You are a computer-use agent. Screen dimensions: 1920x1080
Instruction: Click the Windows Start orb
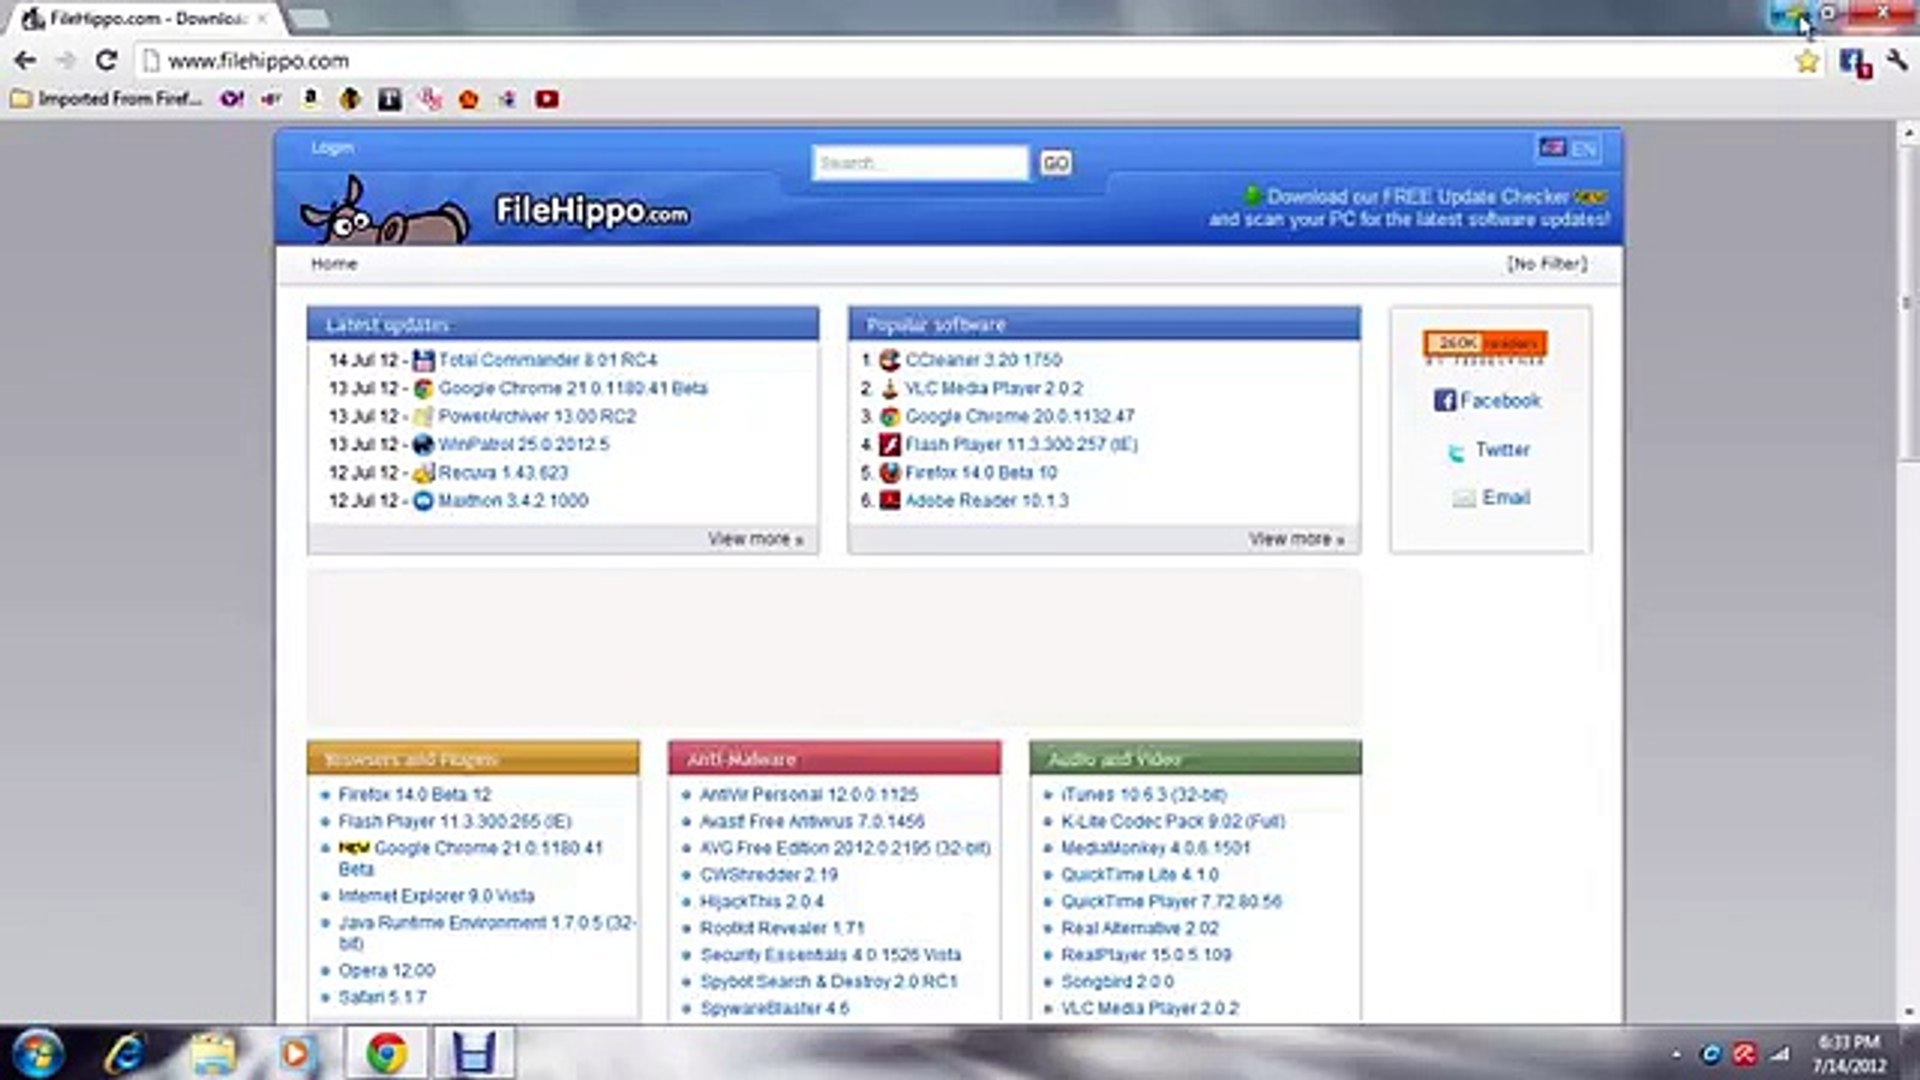(37, 1053)
